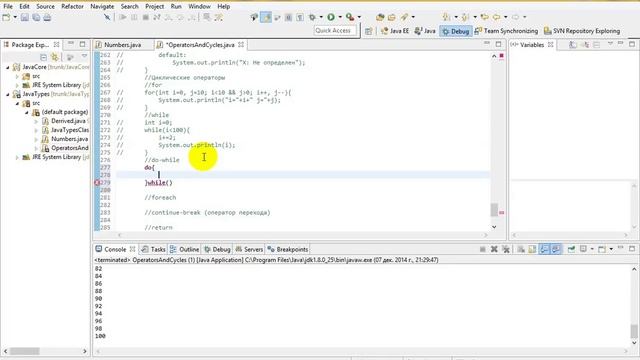Click the editor vertical scrollbar thumb

click(x=494, y=209)
